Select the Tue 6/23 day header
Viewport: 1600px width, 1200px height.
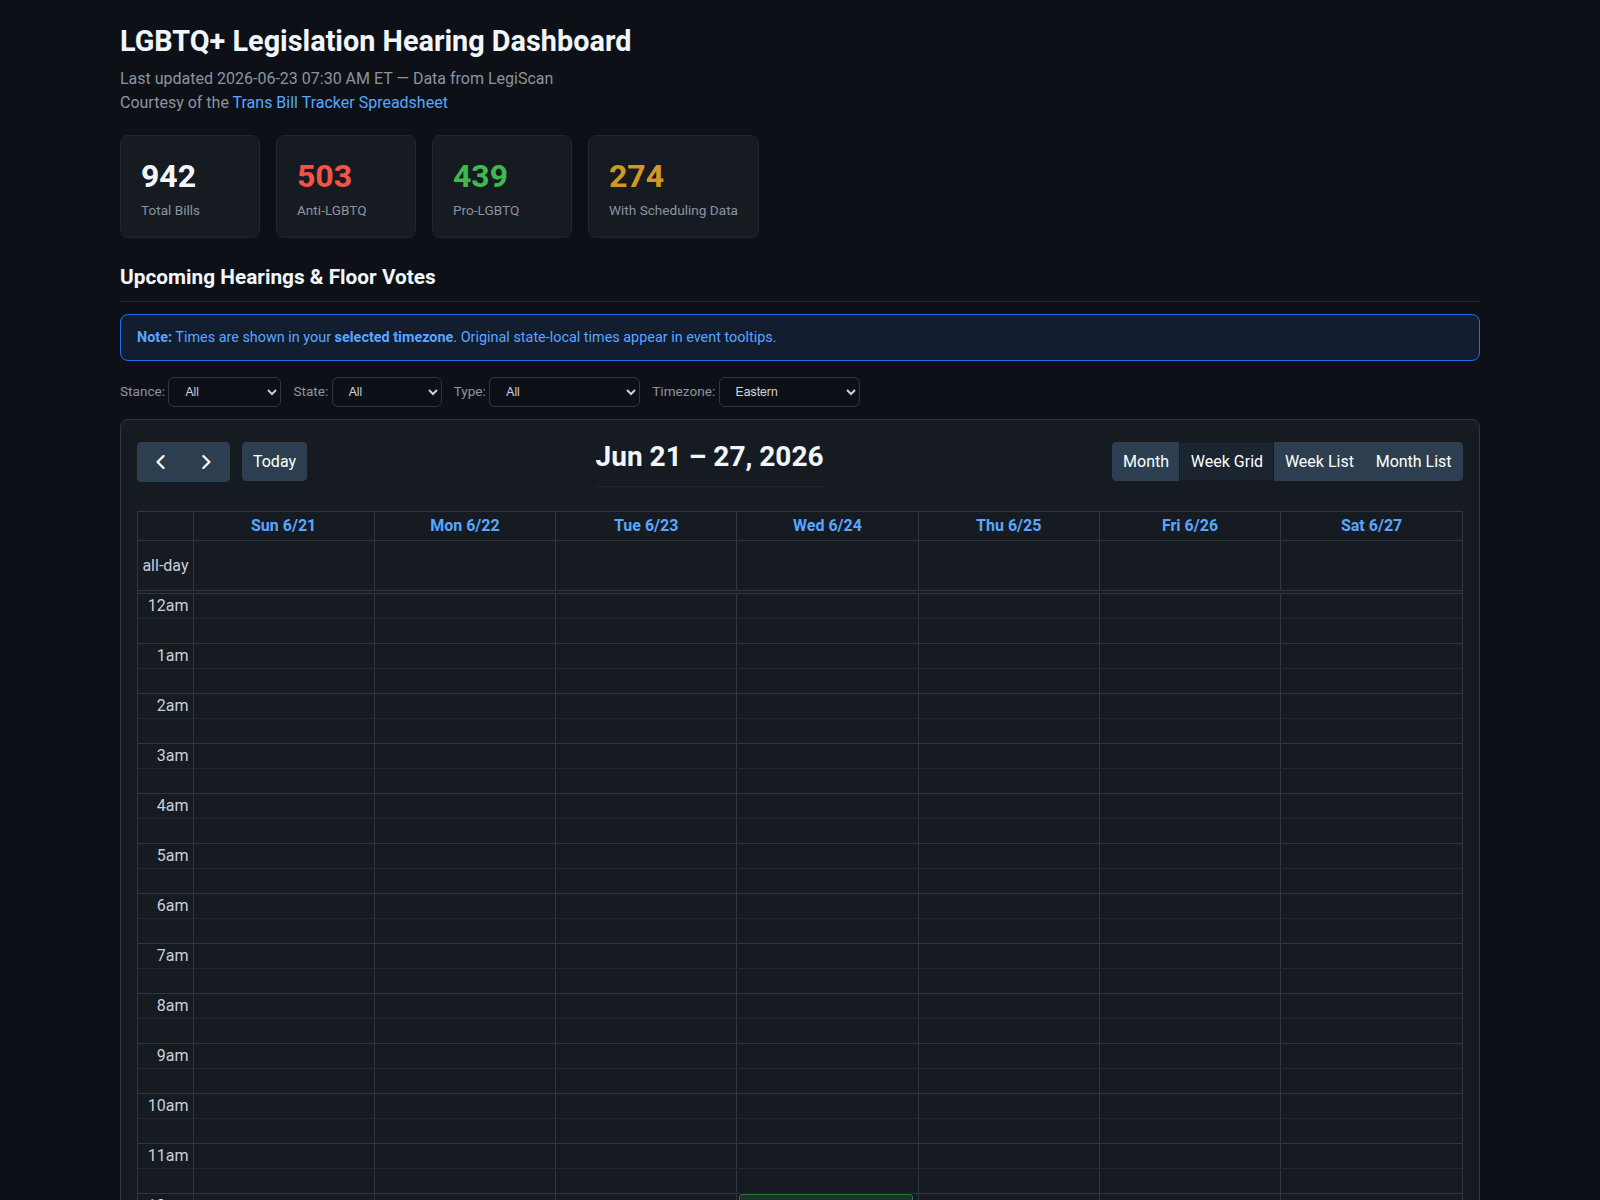pyautogui.click(x=646, y=526)
